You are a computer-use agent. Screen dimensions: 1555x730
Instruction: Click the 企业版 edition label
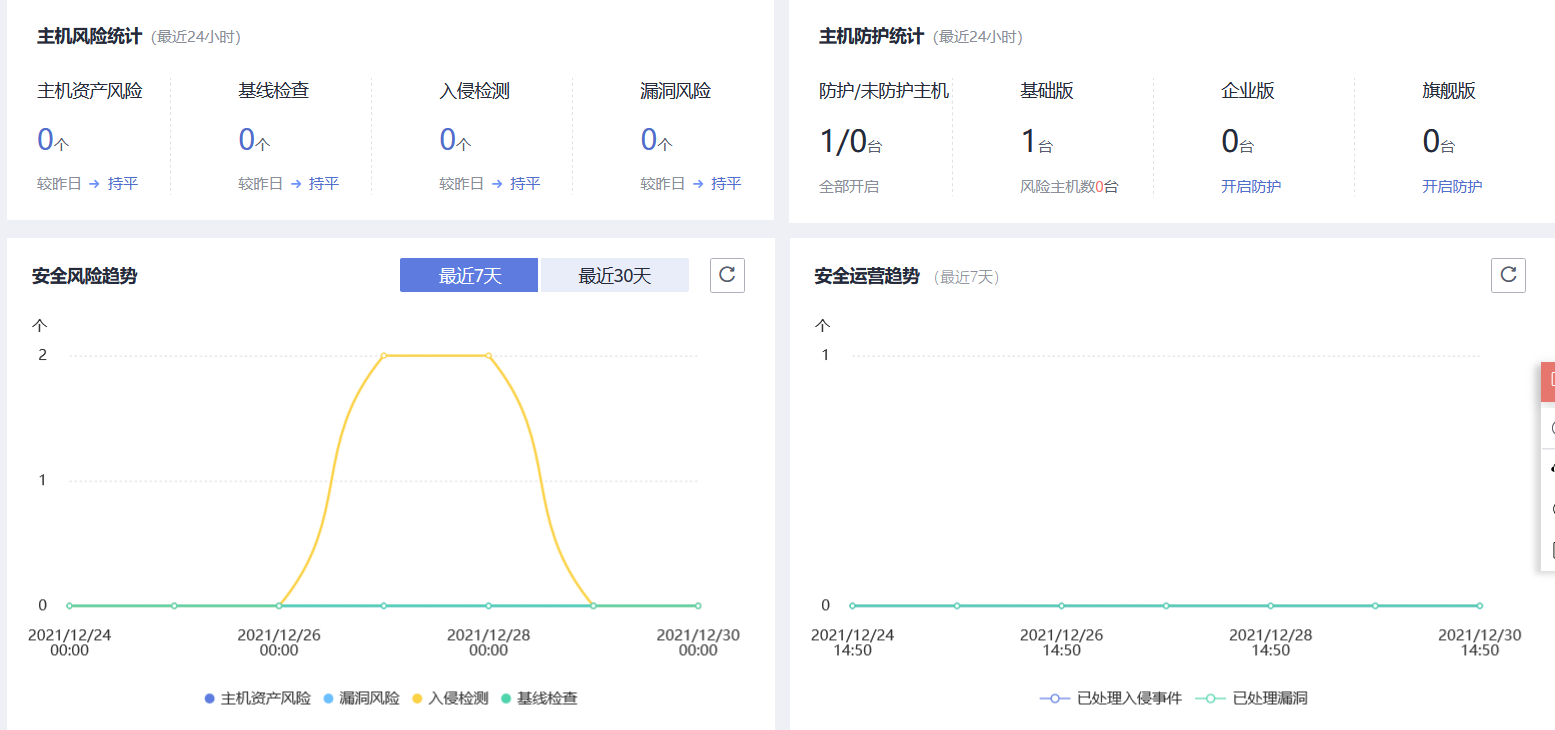coord(1248,91)
